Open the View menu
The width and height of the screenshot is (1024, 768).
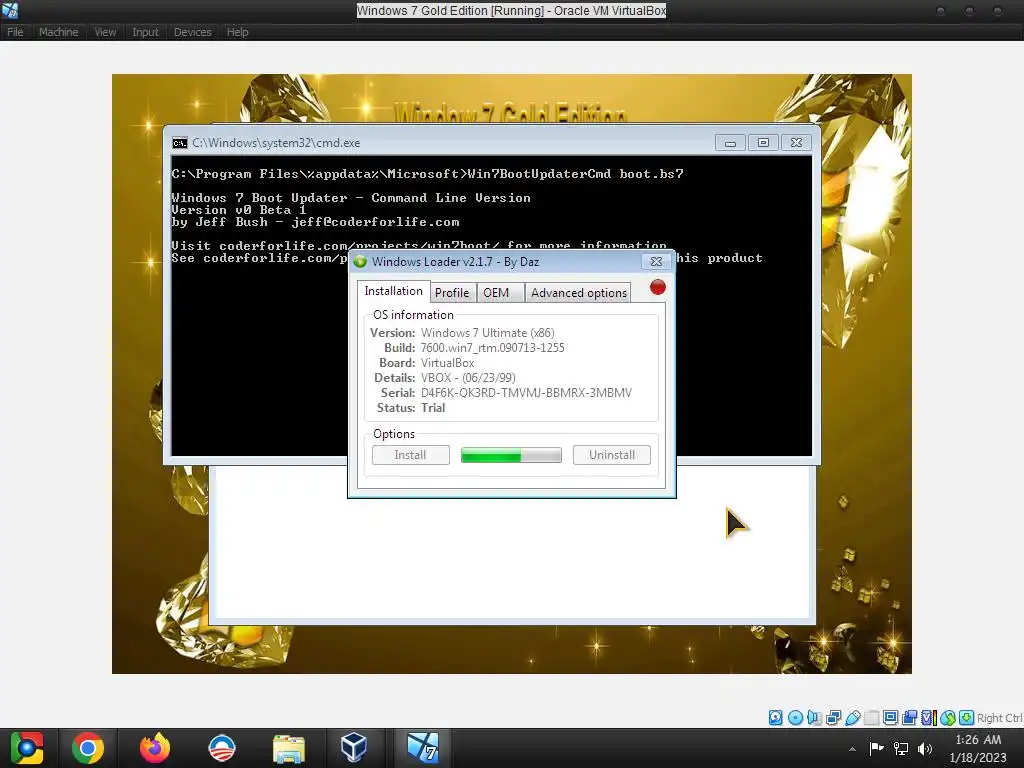tap(105, 32)
